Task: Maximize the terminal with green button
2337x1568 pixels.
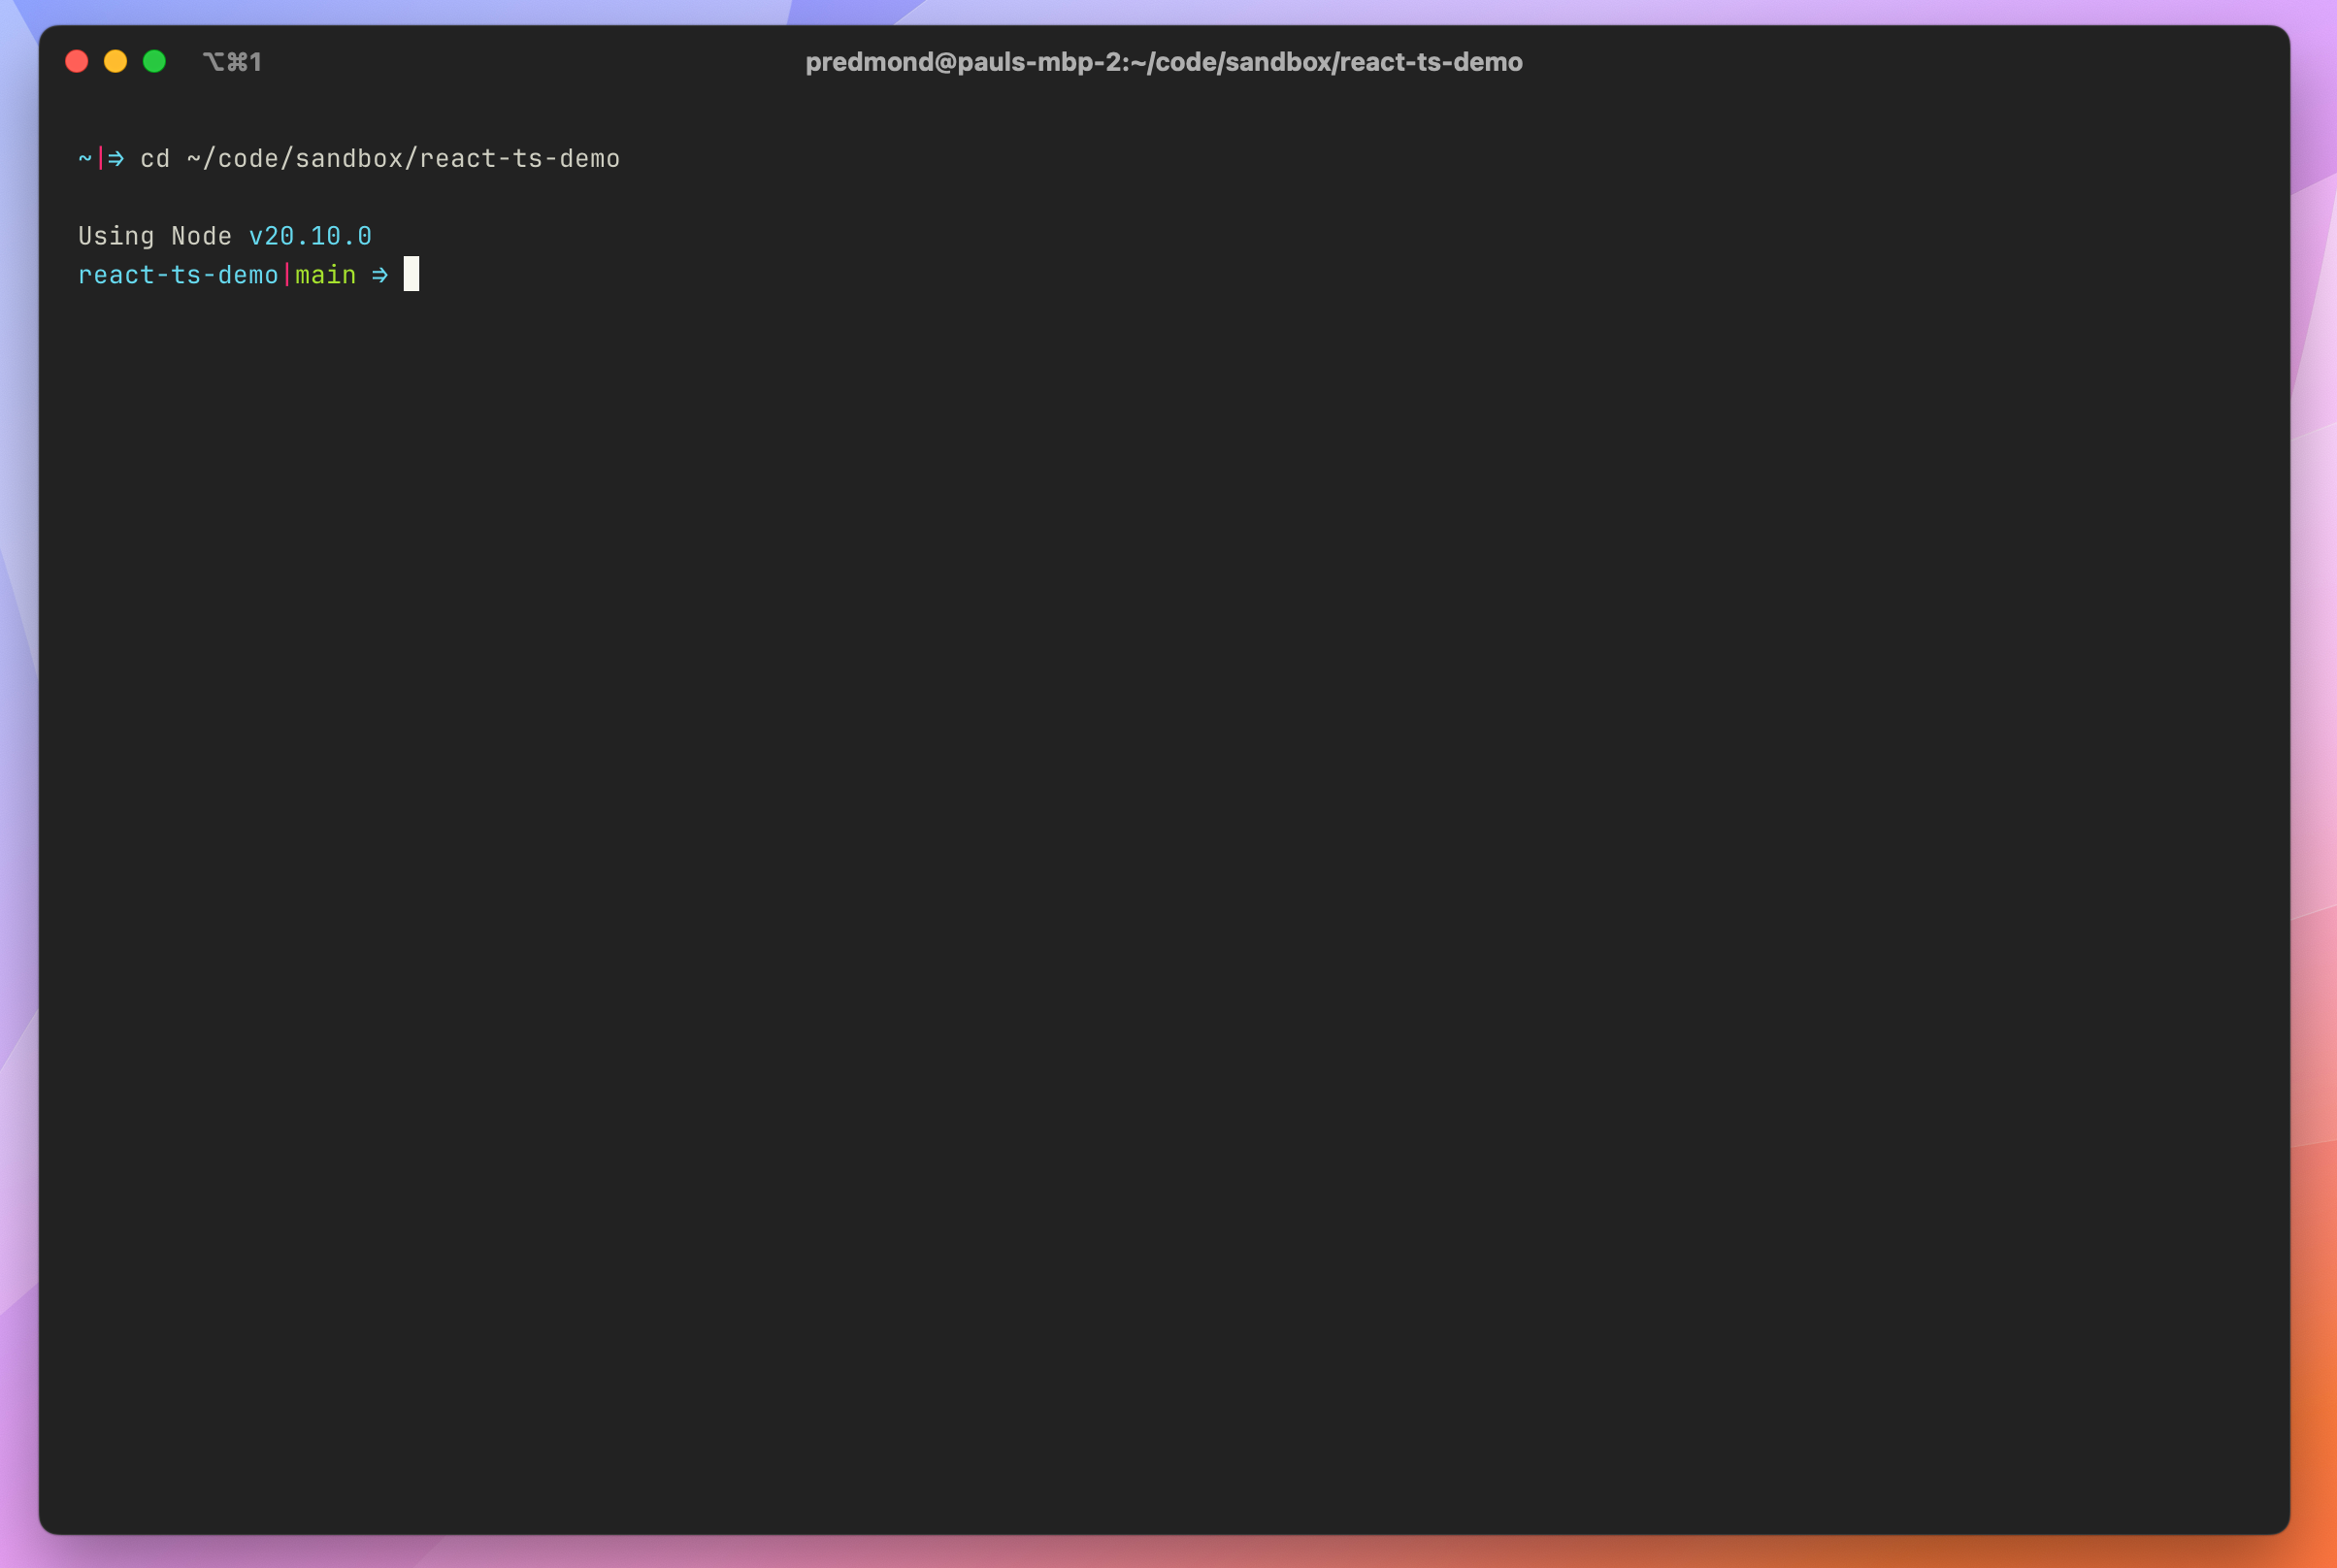Action: pyautogui.click(x=155, y=62)
